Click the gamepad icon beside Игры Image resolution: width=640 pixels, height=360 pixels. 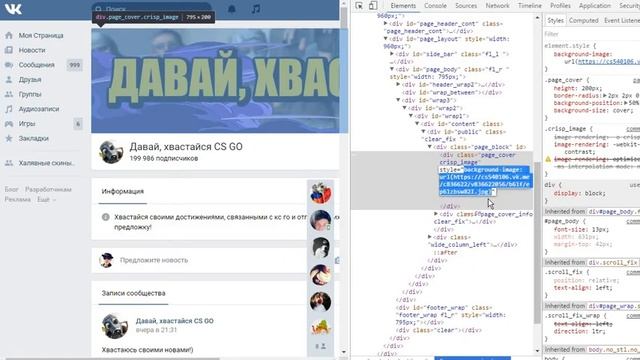9,124
